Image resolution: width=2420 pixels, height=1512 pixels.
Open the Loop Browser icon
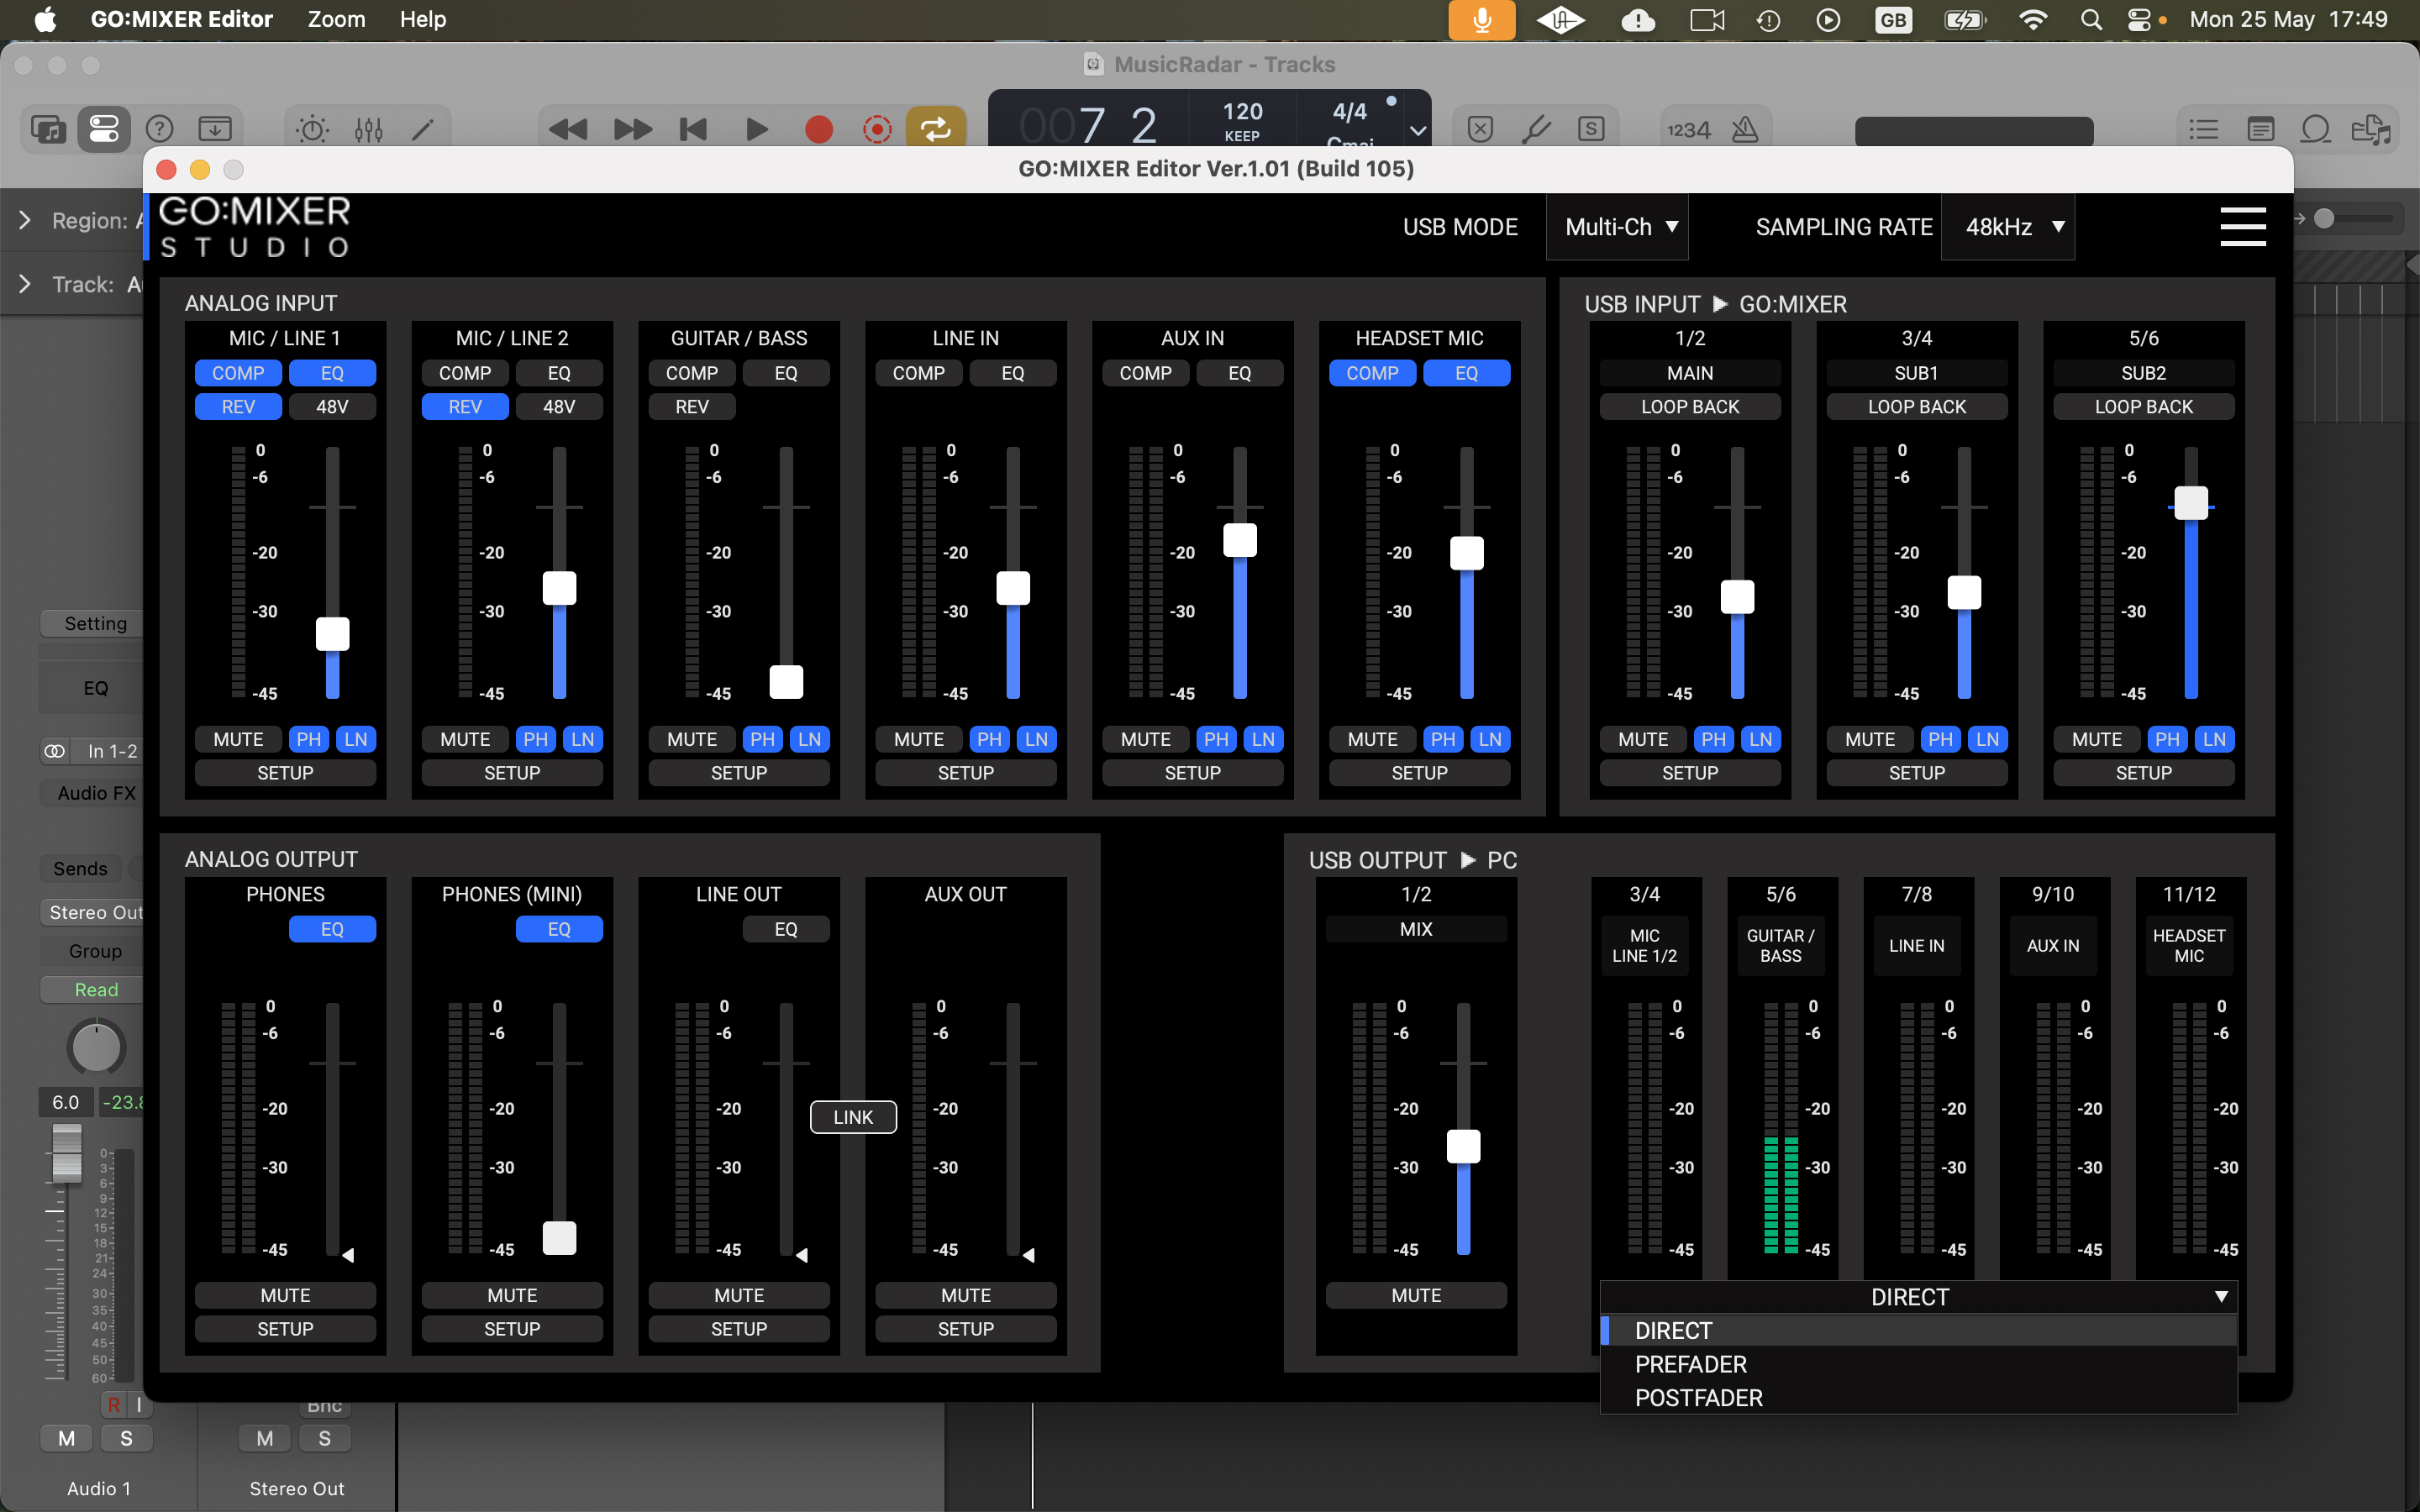(2315, 129)
